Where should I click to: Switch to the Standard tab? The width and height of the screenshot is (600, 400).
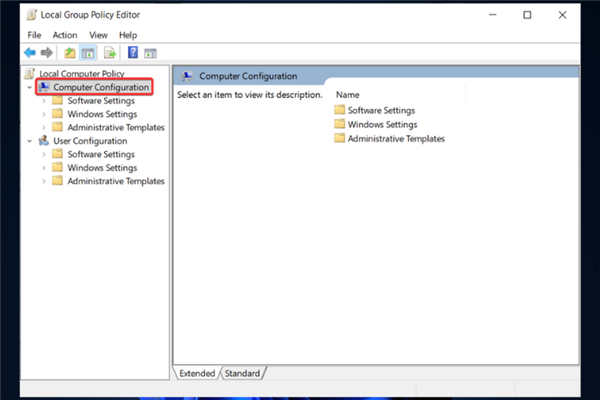(x=242, y=373)
